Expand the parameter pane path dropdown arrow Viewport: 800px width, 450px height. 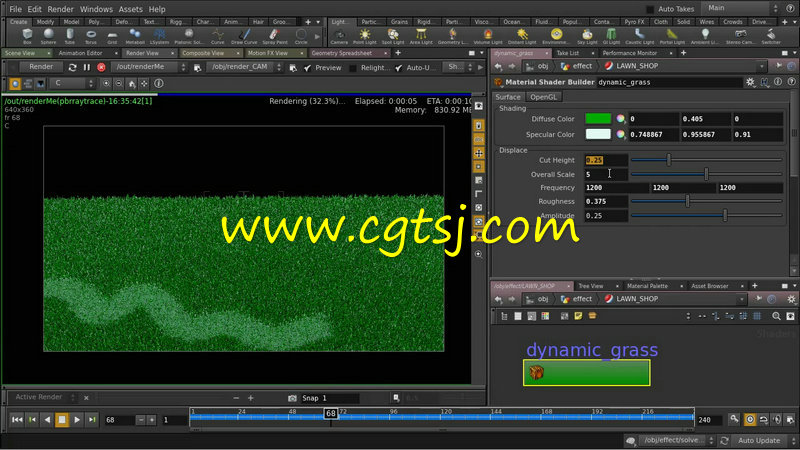pyautogui.click(x=761, y=66)
